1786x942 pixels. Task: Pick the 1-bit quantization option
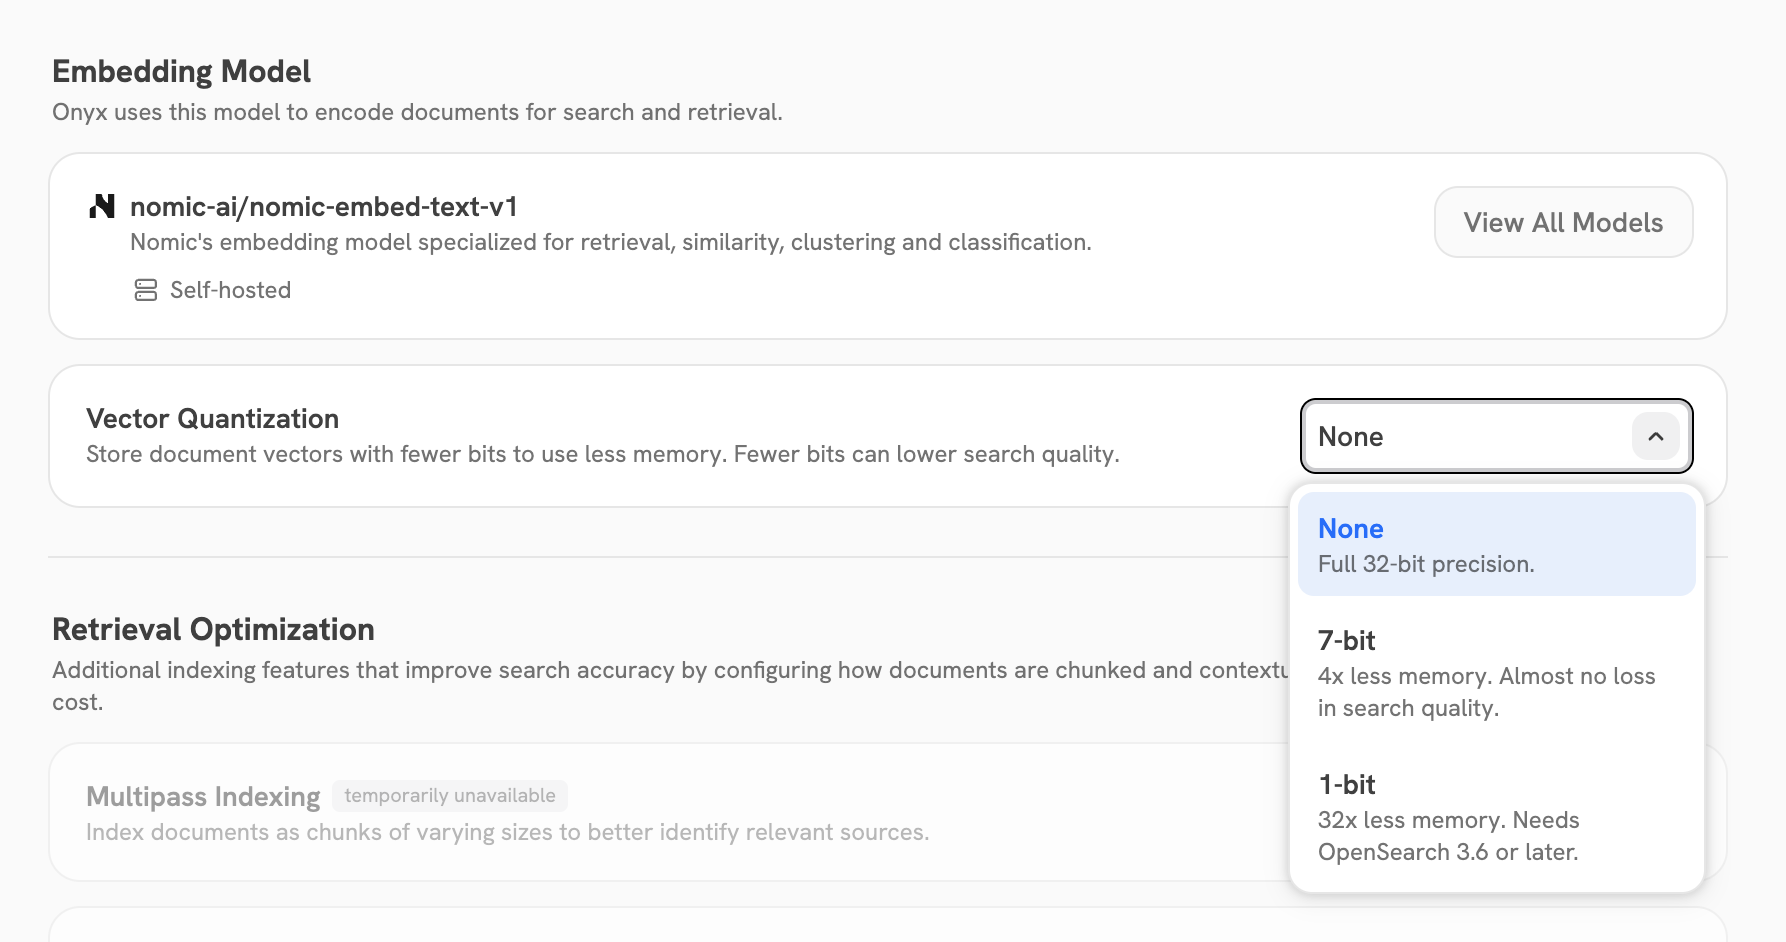[1496, 817]
